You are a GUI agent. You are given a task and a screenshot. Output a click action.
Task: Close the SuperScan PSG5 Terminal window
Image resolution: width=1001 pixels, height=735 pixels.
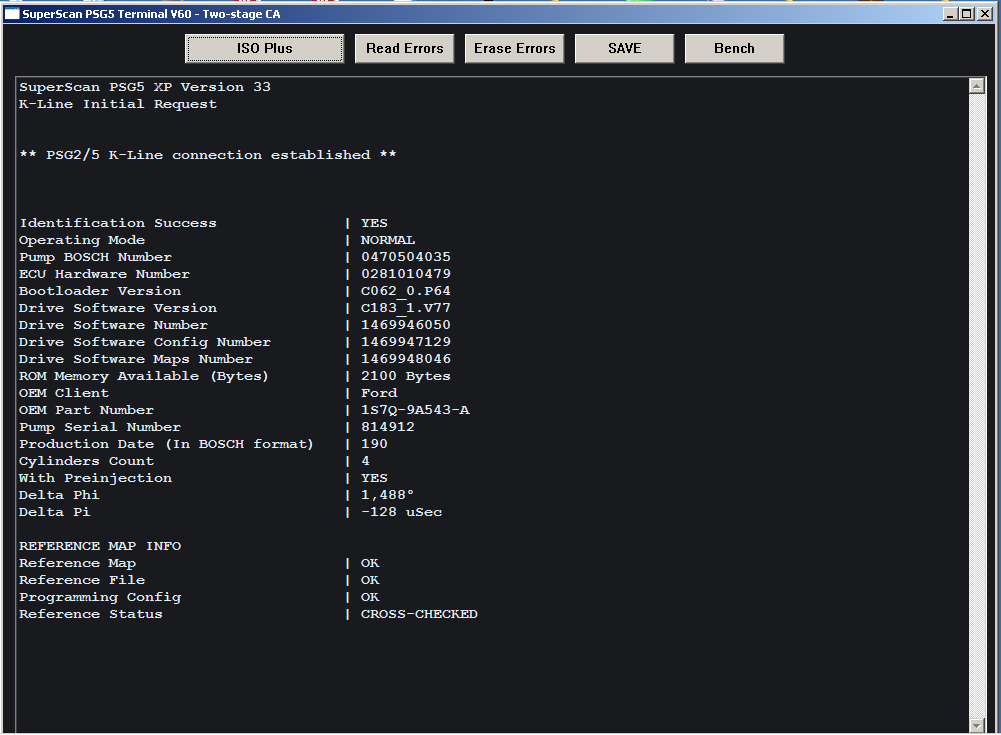tap(984, 14)
